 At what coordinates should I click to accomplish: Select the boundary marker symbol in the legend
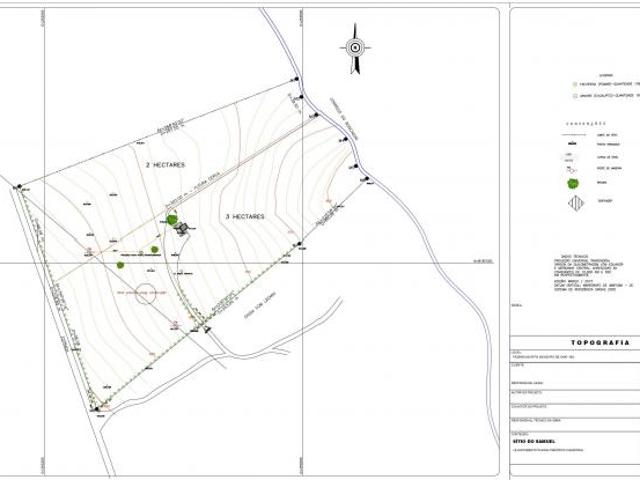[x=572, y=144]
